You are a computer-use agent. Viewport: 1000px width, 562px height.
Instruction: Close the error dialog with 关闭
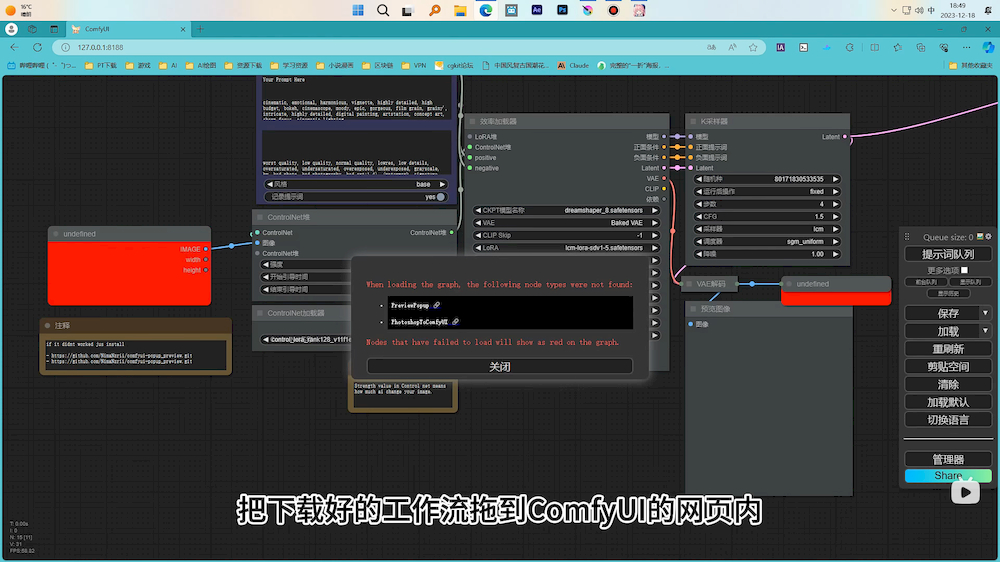[499, 367]
